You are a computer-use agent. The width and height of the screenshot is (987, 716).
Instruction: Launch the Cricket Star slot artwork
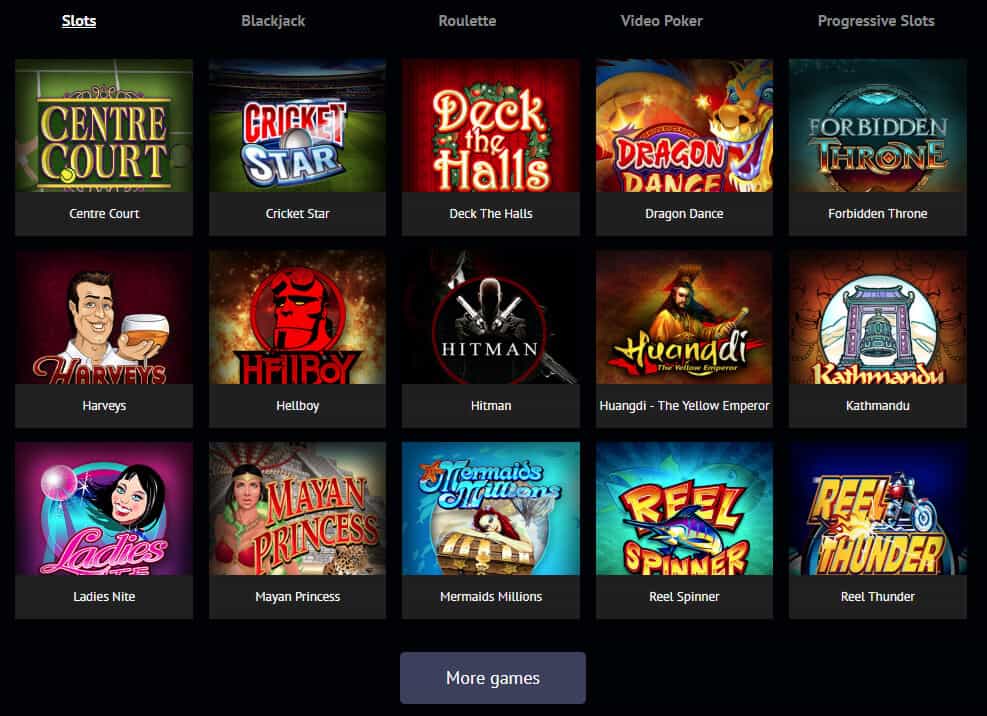[x=297, y=125]
